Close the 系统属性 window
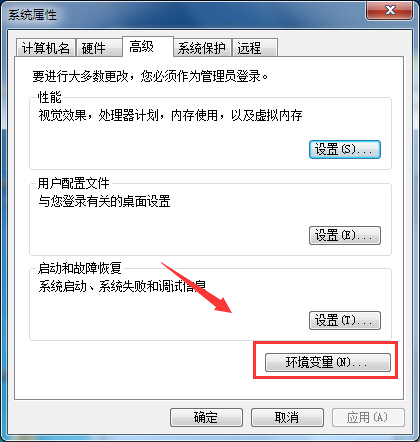The image size is (420, 442). [x=389, y=10]
